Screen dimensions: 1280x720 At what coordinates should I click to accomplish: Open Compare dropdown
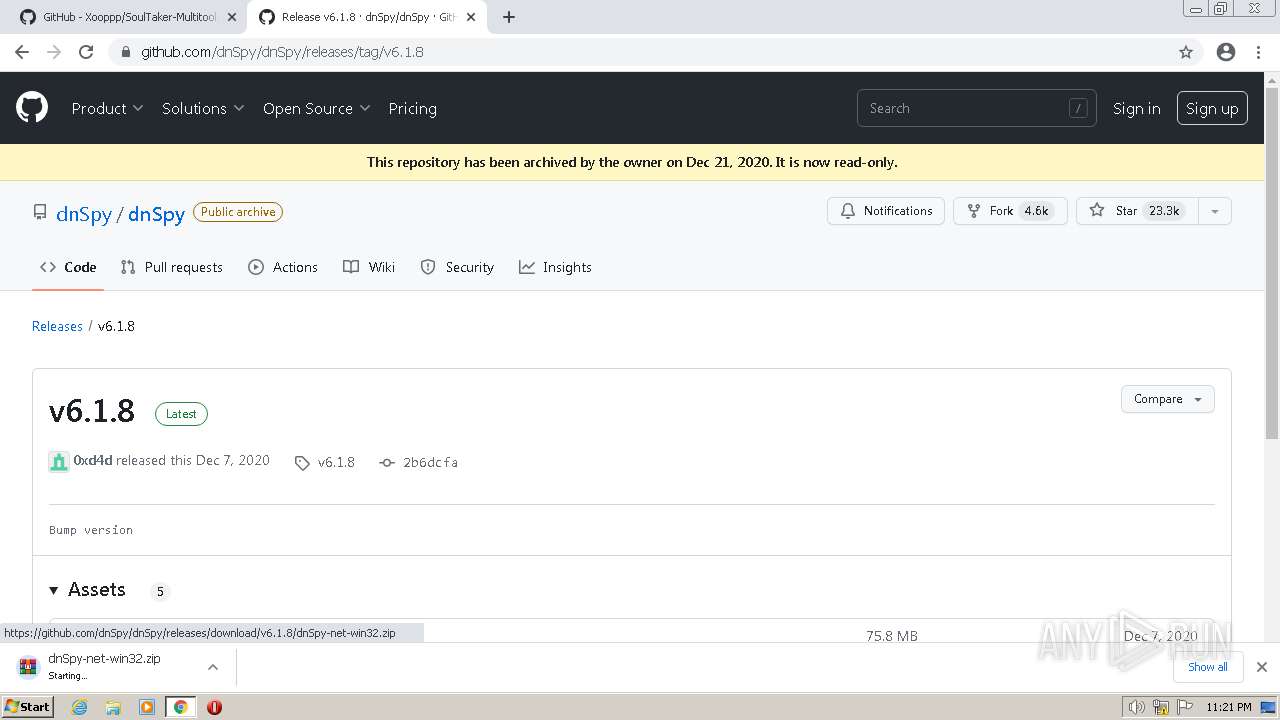point(1167,399)
